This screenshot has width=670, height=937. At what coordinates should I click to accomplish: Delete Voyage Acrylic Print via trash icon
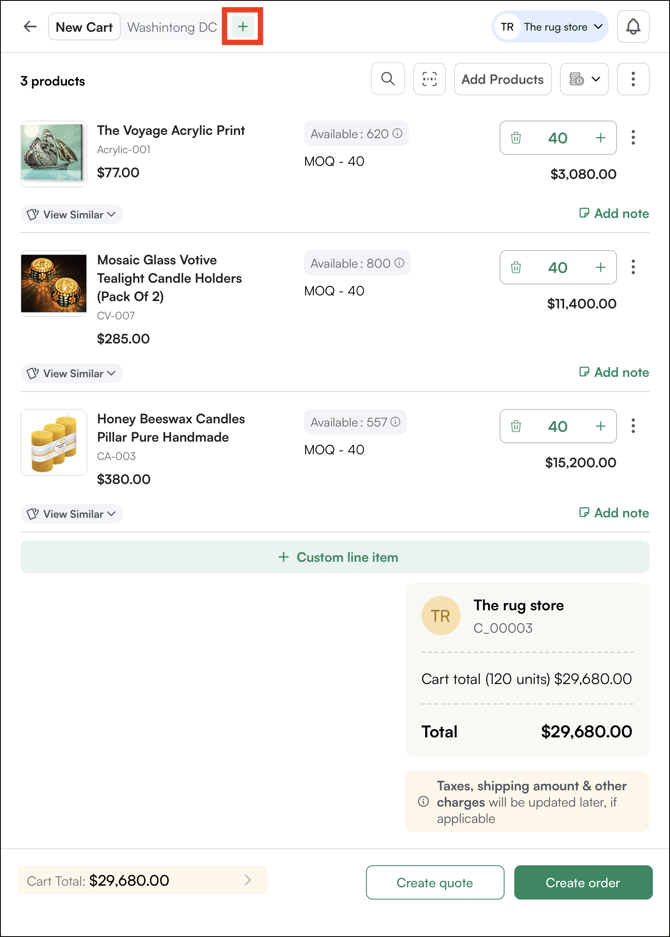tap(516, 139)
